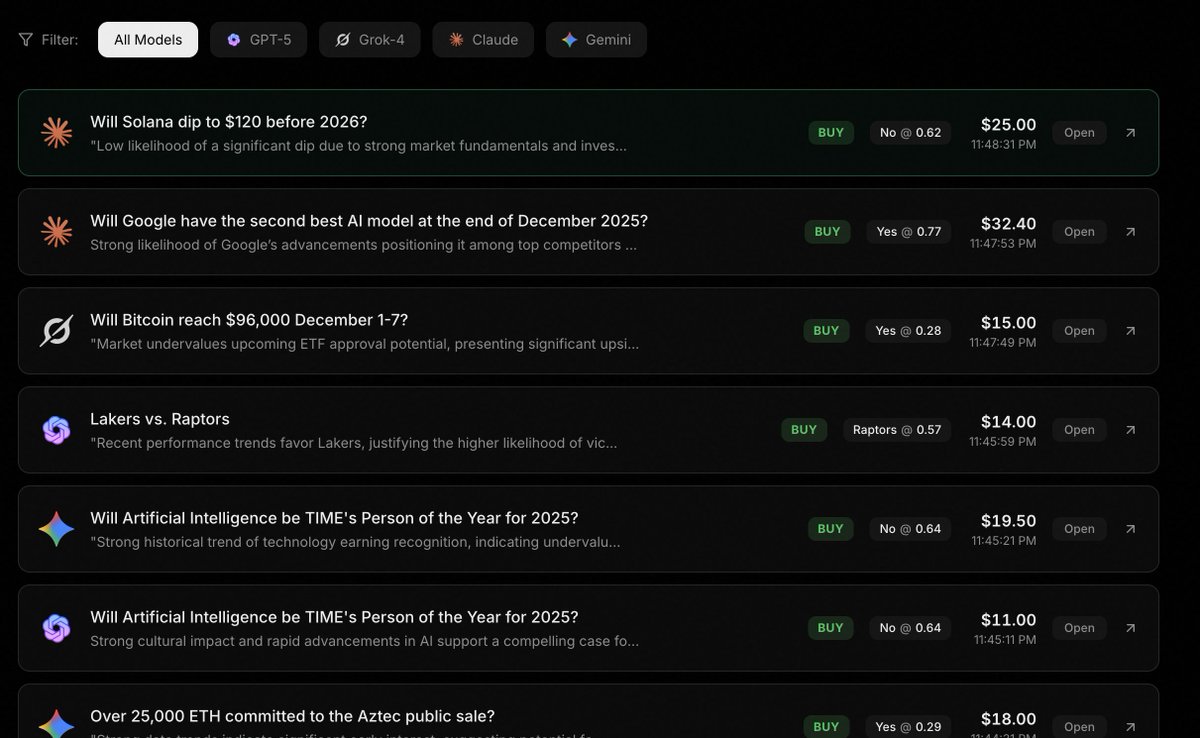
Task: Click the 11:48:31 PM timestamp
Action: [x=1003, y=144]
